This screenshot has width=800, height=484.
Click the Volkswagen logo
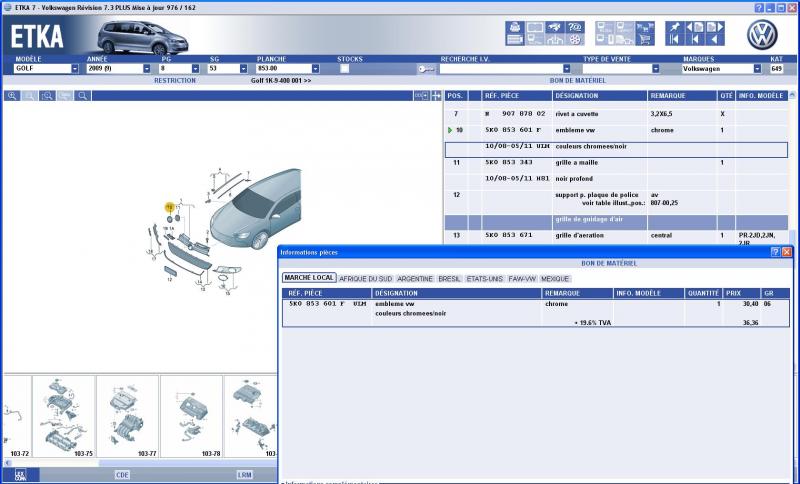tap(762, 35)
